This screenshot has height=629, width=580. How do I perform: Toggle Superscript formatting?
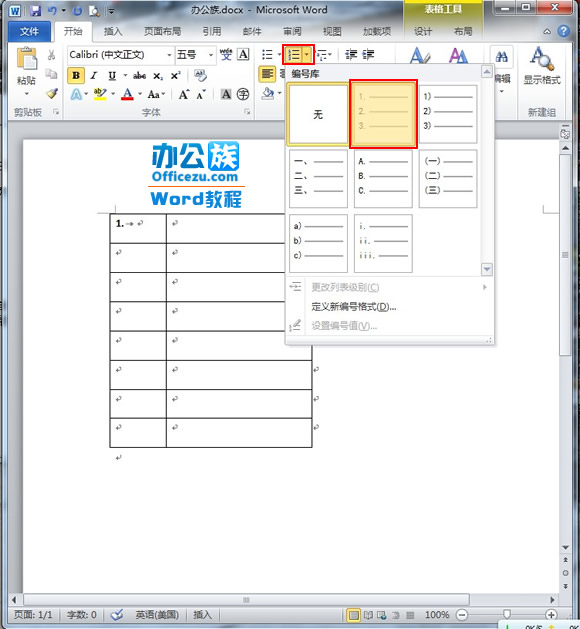point(175,75)
